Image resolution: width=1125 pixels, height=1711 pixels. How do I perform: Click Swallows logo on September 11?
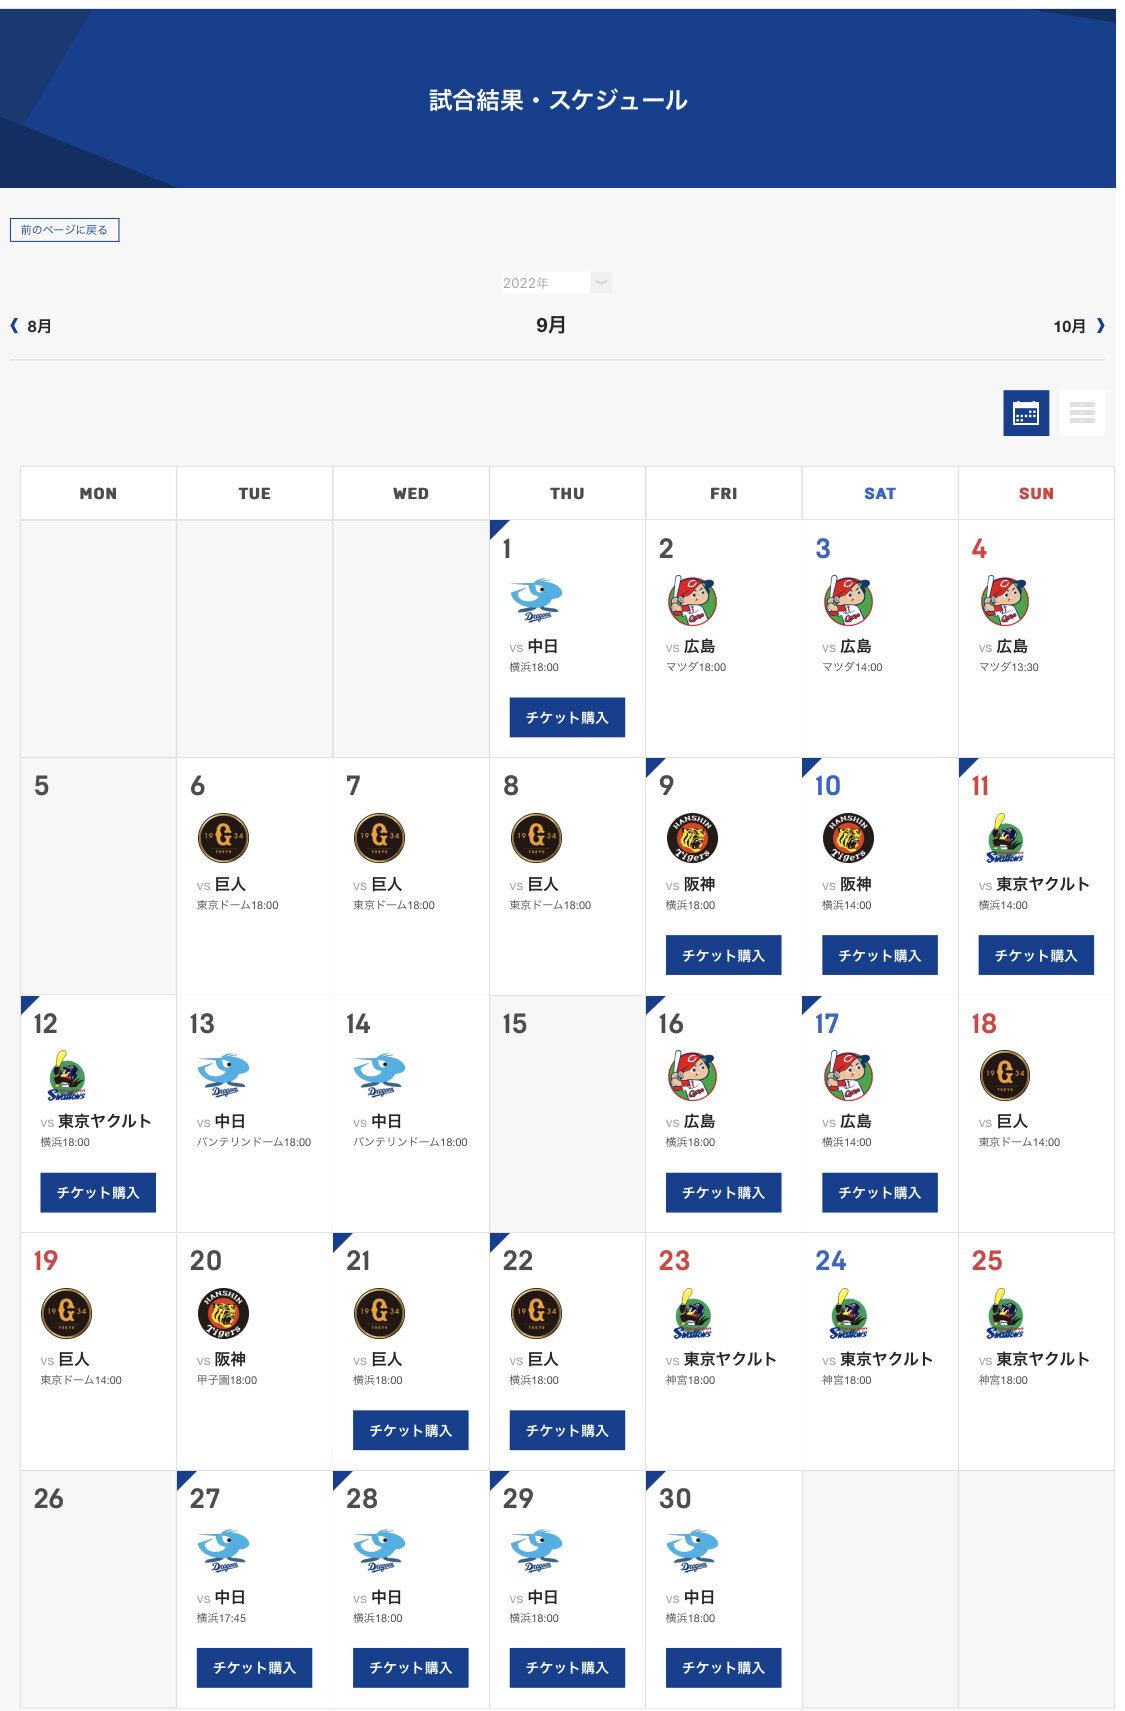click(1004, 838)
